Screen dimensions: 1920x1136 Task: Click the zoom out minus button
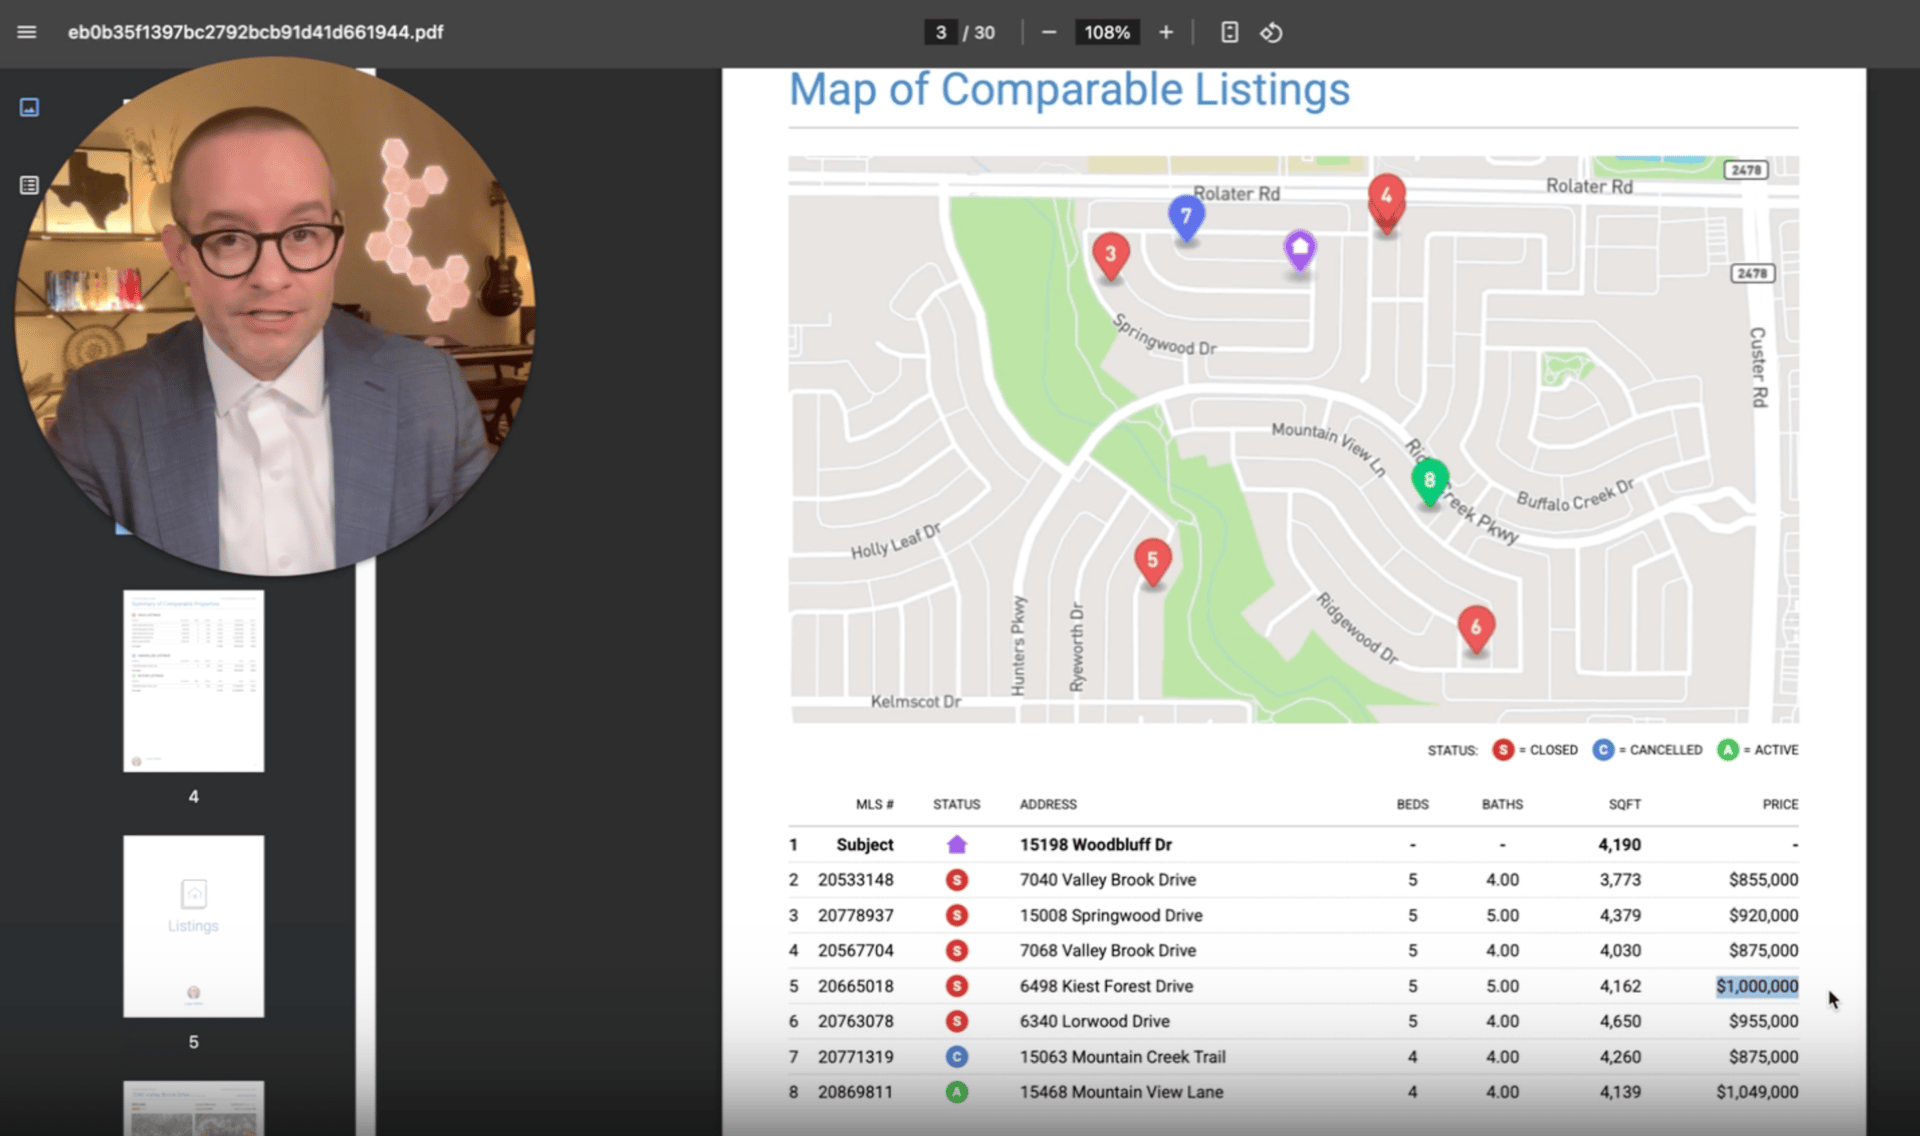coord(1049,32)
